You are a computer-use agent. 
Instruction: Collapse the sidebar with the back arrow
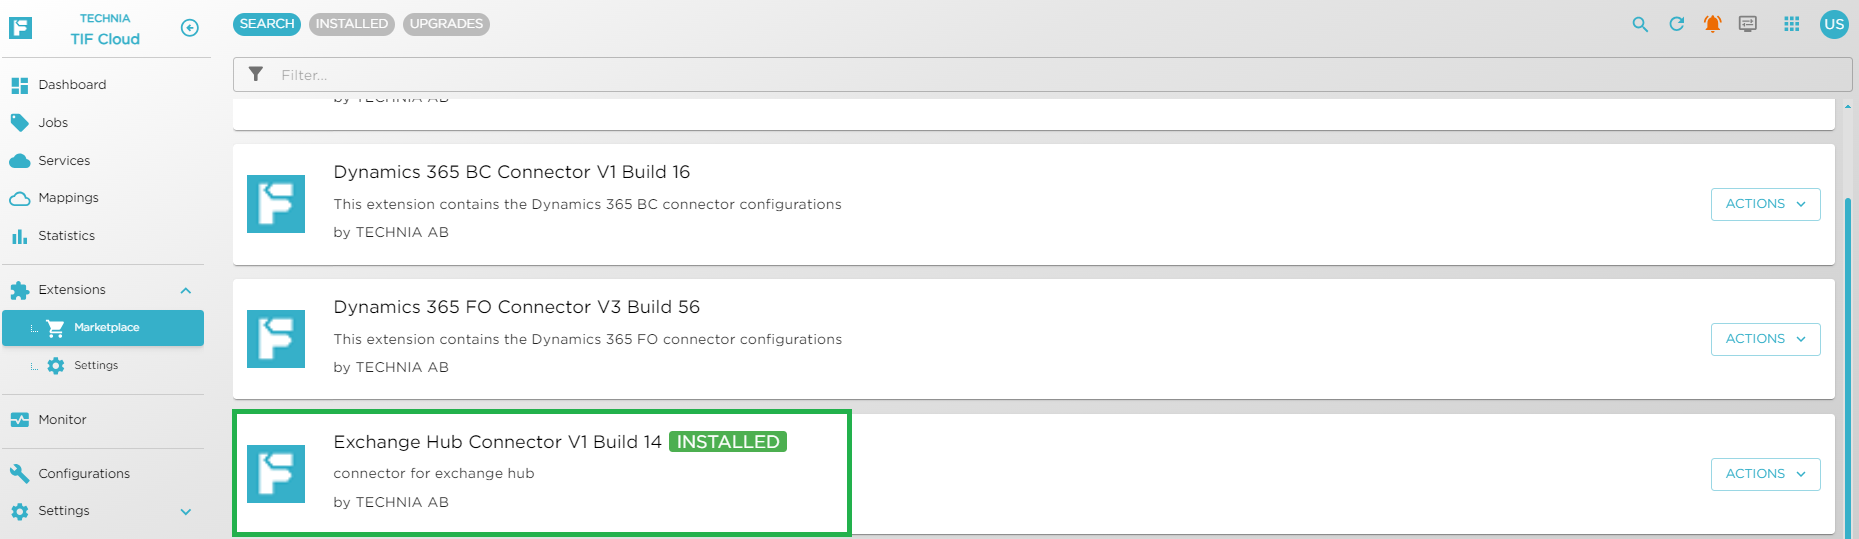click(189, 28)
